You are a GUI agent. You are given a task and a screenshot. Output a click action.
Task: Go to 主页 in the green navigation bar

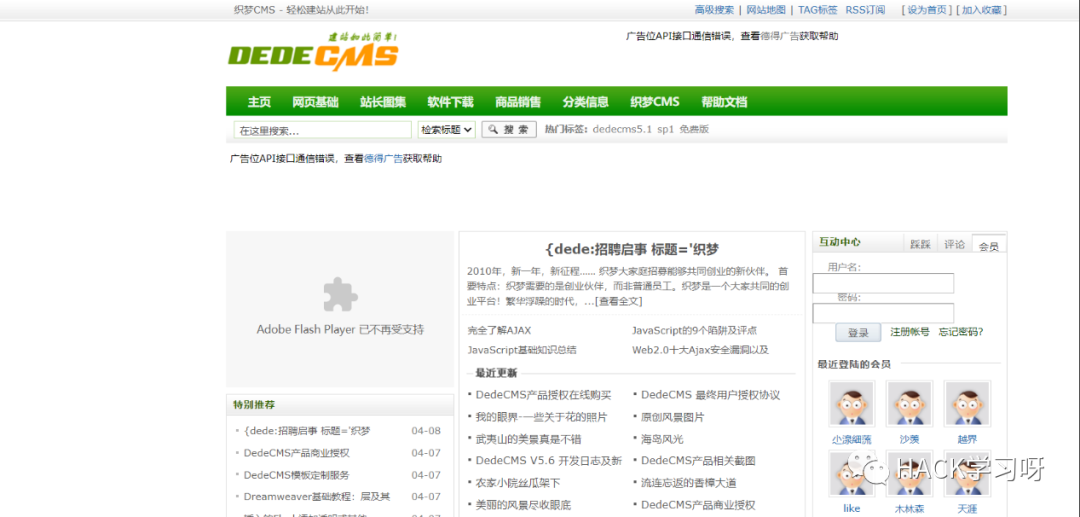click(259, 102)
